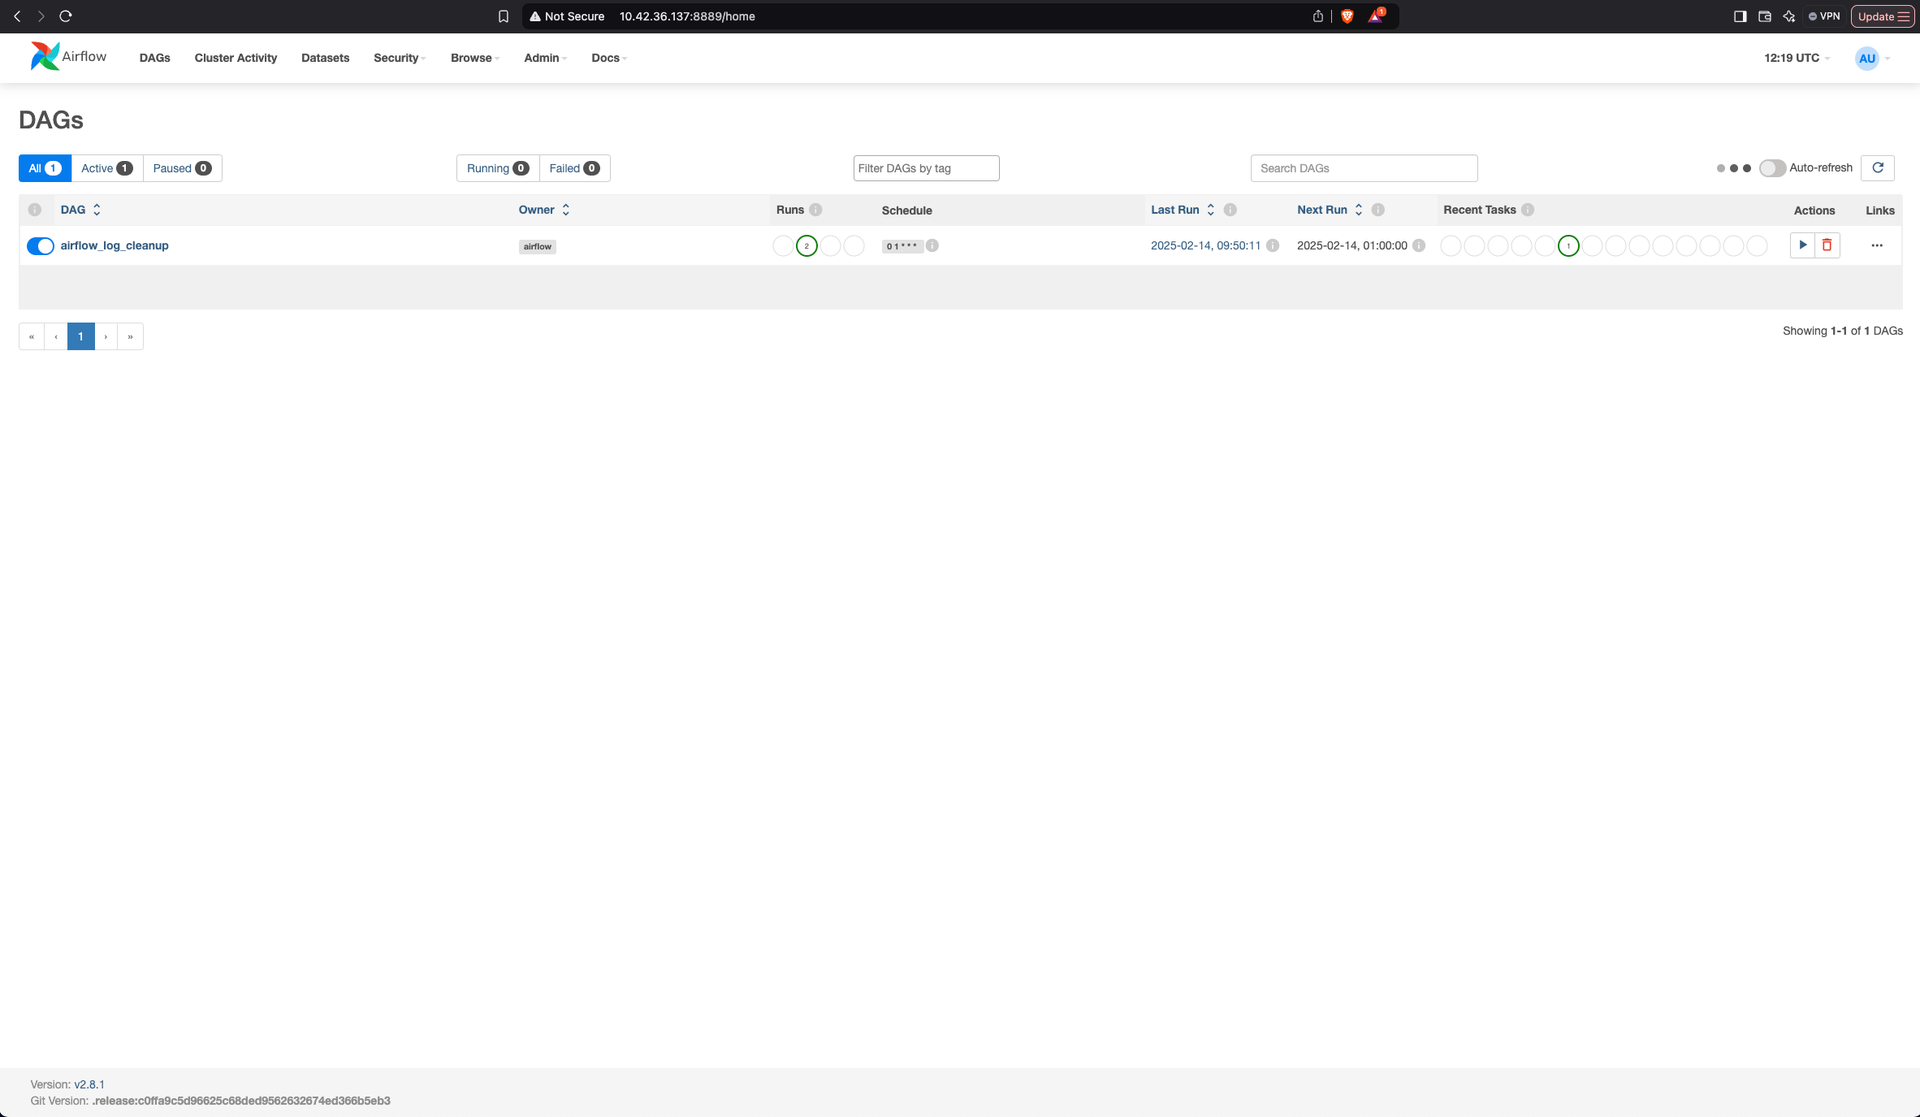Click the Brave Leo AI sparkle icon
Image resolution: width=1920 pixels, height=1117 pixels.
pyautogui.click(x=1789, y=16)
